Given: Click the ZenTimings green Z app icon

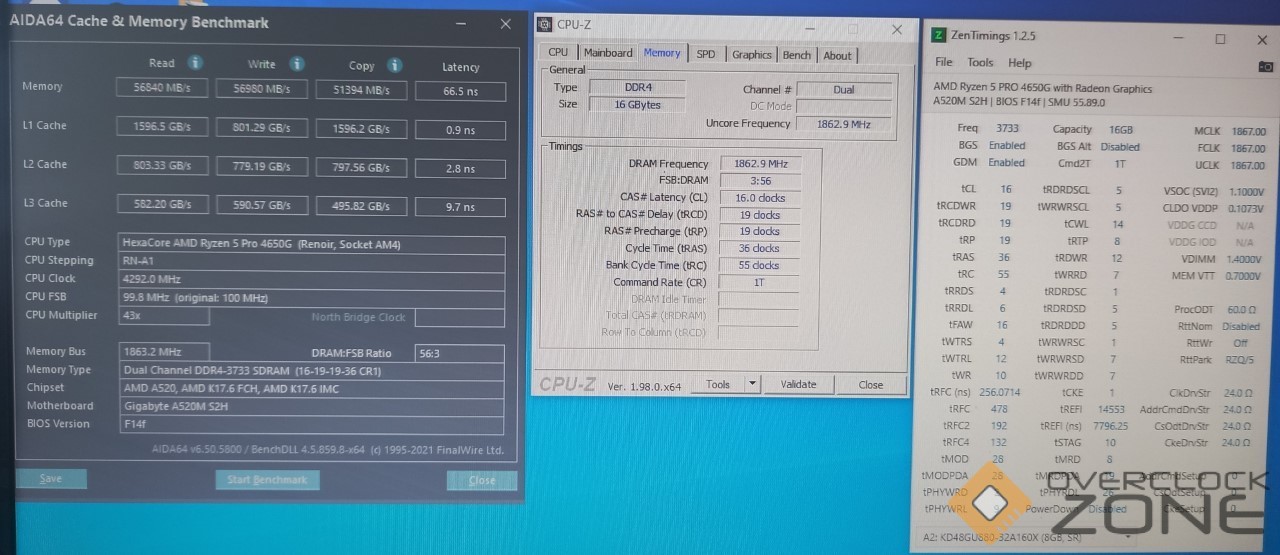Looking at the screenshot, I should (x=938, y=35).
